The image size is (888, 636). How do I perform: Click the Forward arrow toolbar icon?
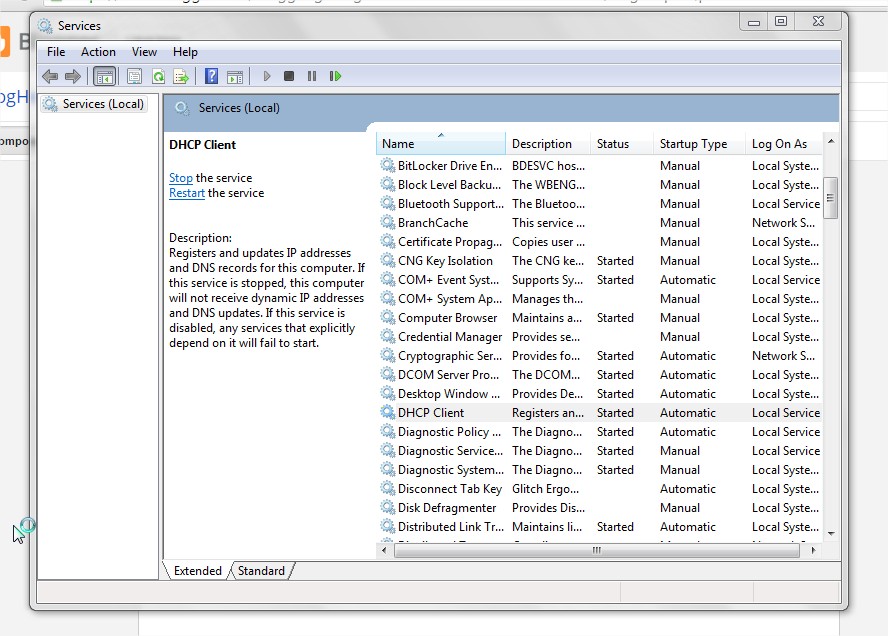coord(72,76)
